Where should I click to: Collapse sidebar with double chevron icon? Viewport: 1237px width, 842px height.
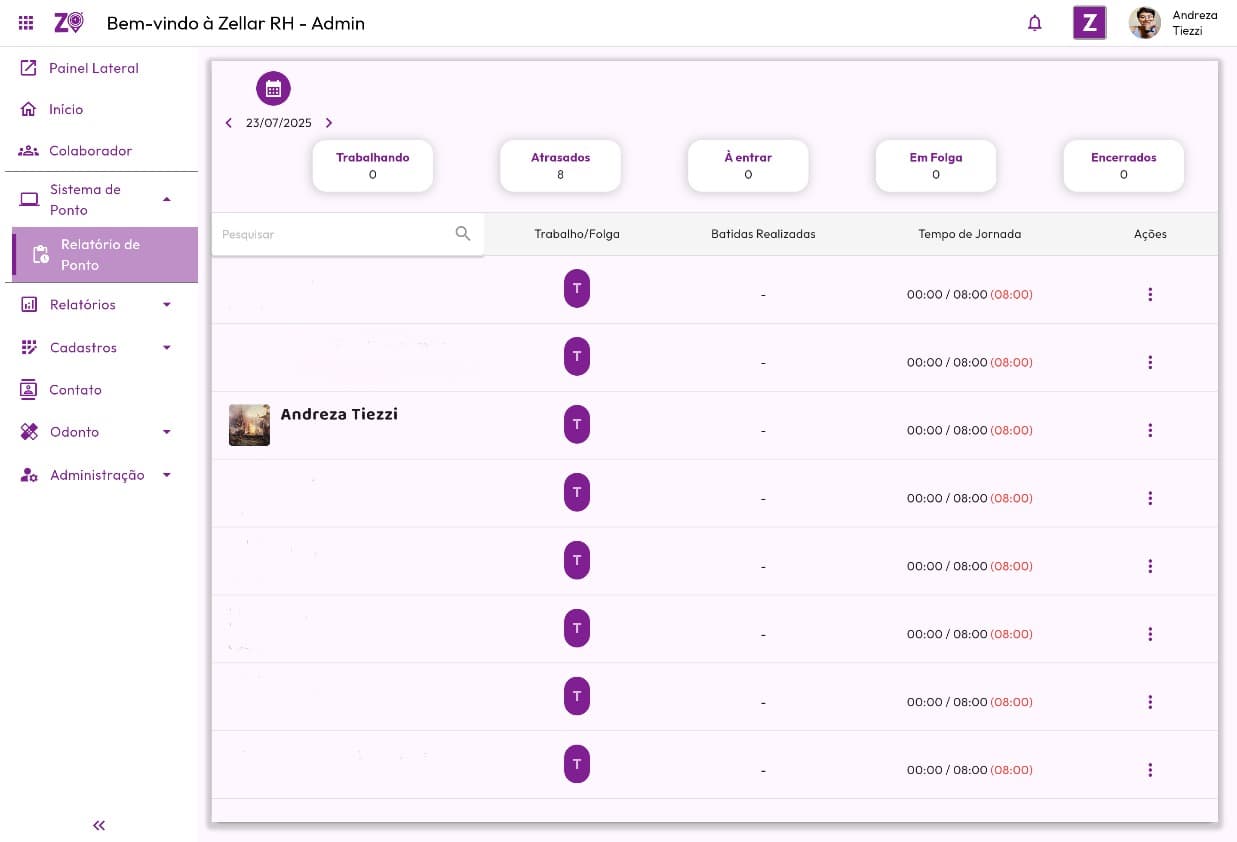coord(99,825)
